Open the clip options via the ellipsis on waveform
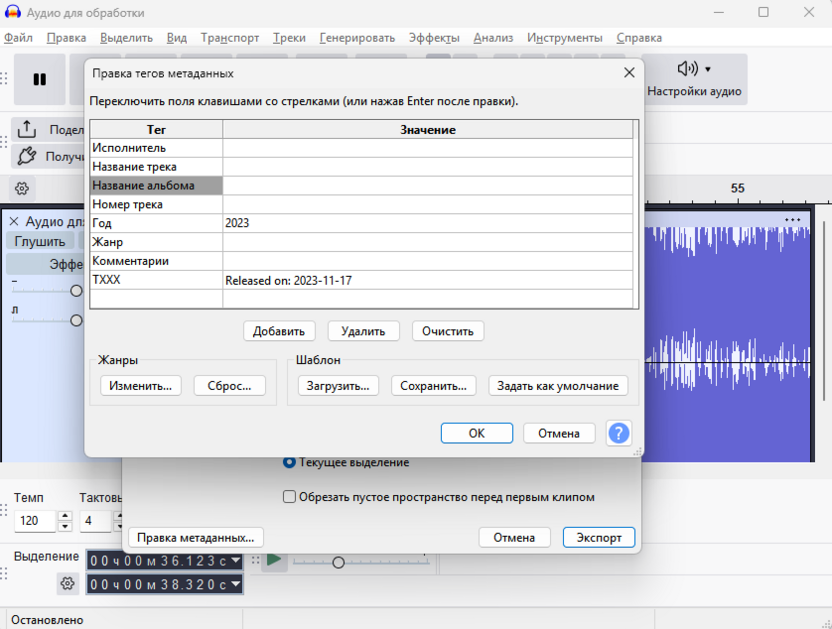This screenshot has height=629, width=832. click(794, 220)
